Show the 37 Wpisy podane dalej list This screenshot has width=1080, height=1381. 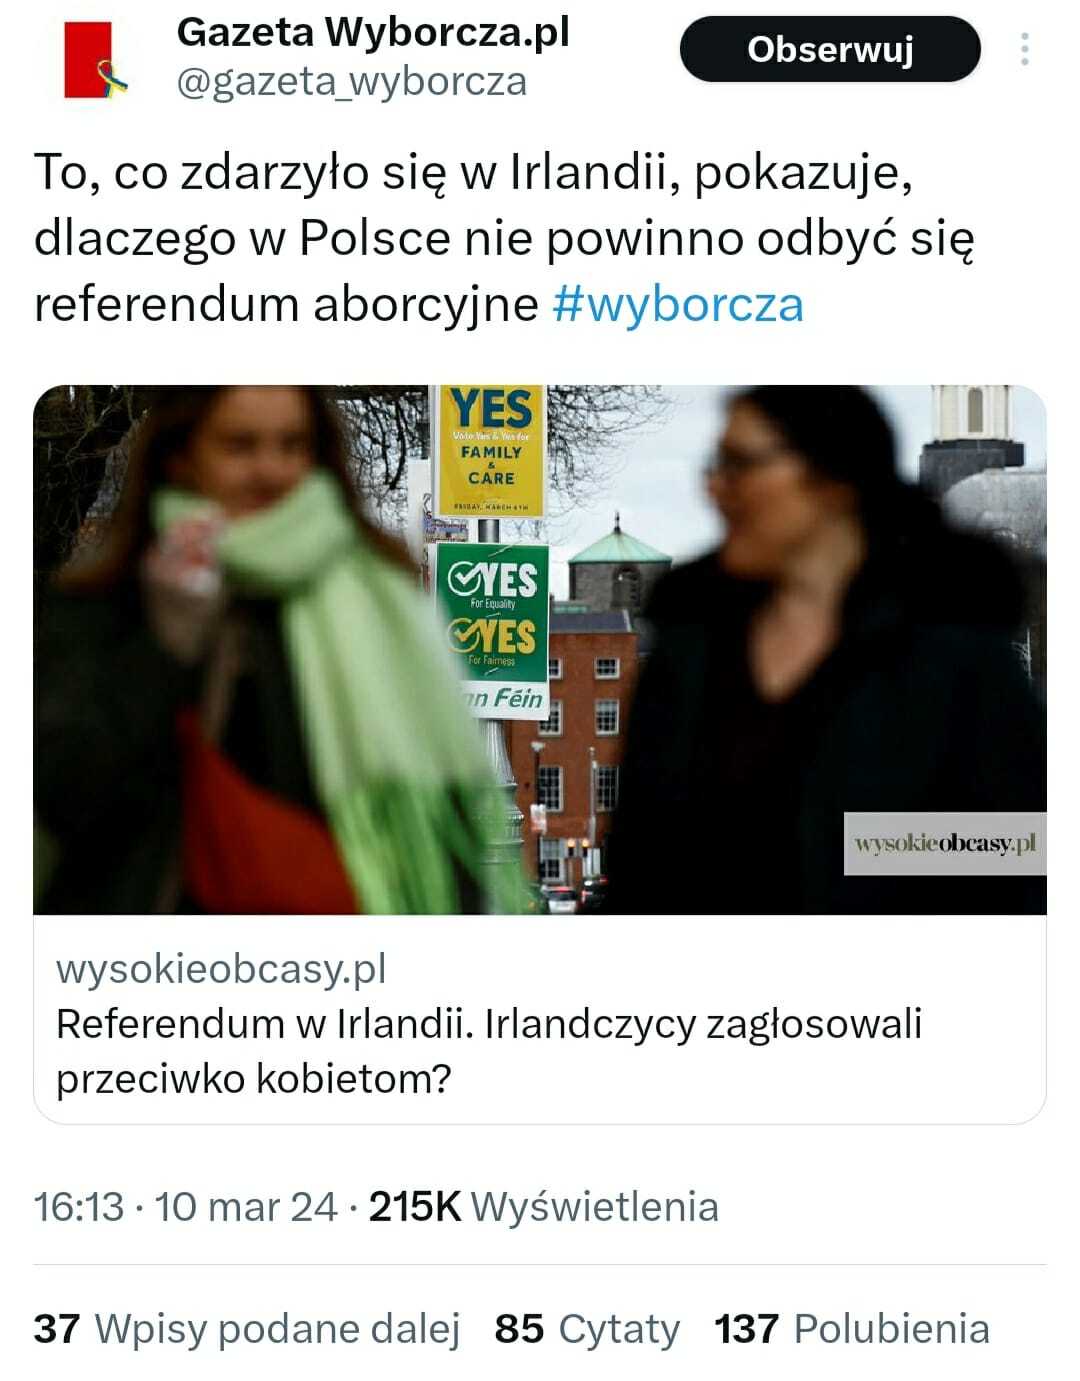247,1329
